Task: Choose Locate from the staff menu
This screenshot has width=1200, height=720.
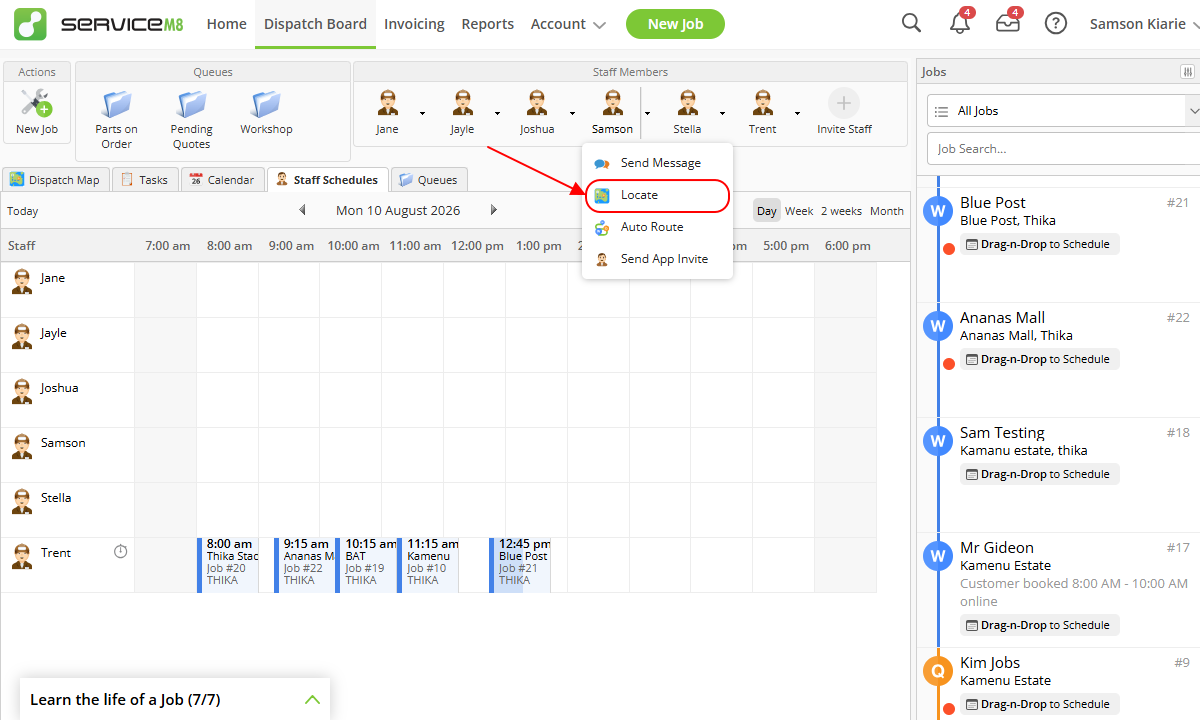Action: tap(658, 195)
